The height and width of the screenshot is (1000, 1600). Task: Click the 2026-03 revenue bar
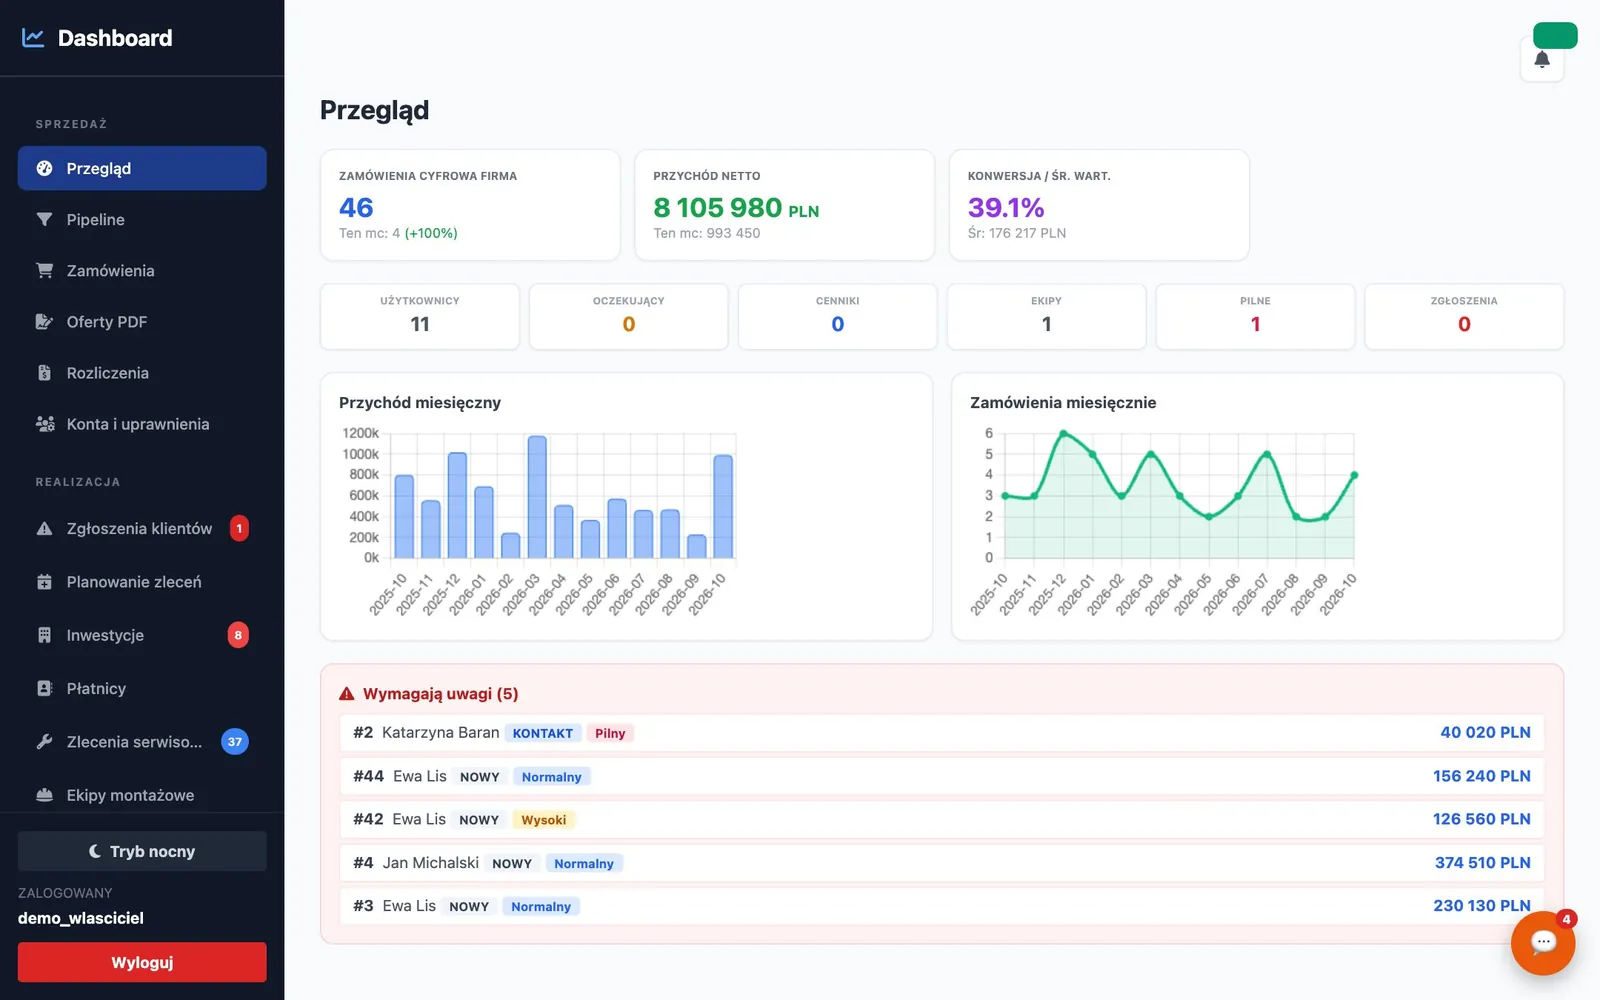click(537, 497)
